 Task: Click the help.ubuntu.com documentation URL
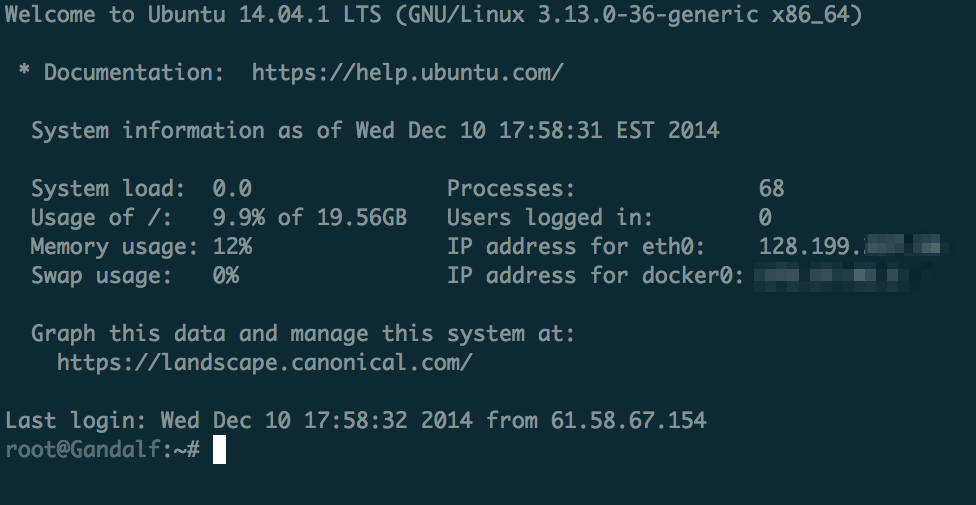click(x=408, y=73)
